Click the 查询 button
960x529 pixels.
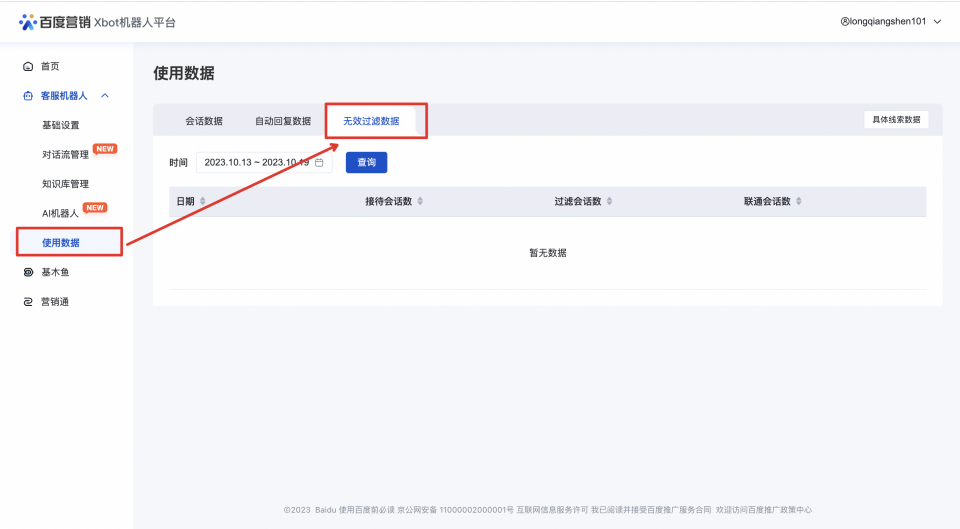(366, 162)
